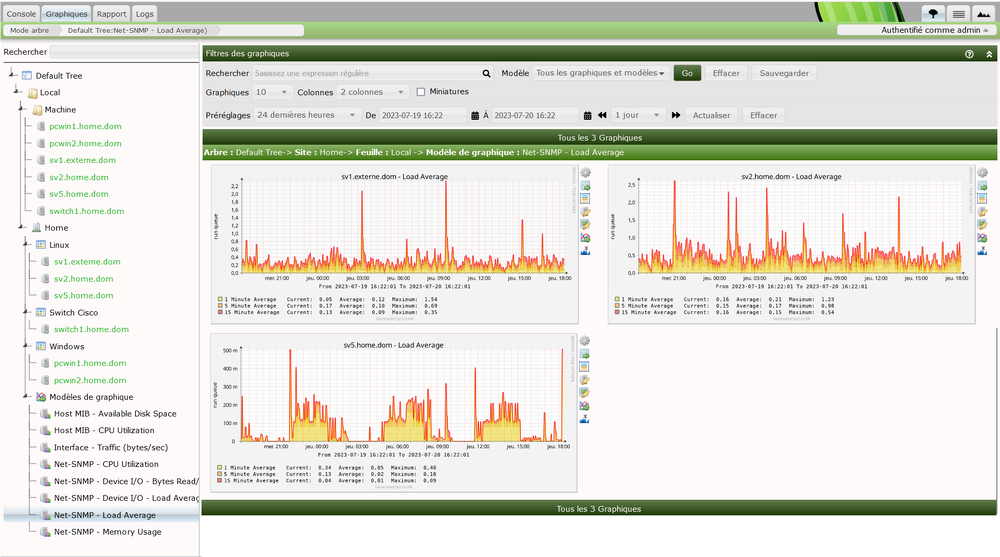The height and width of the screenshot is (557, 1000).
Task: Select pcwin1.home.dom under Windows
Action: click(x=90, y=363)
